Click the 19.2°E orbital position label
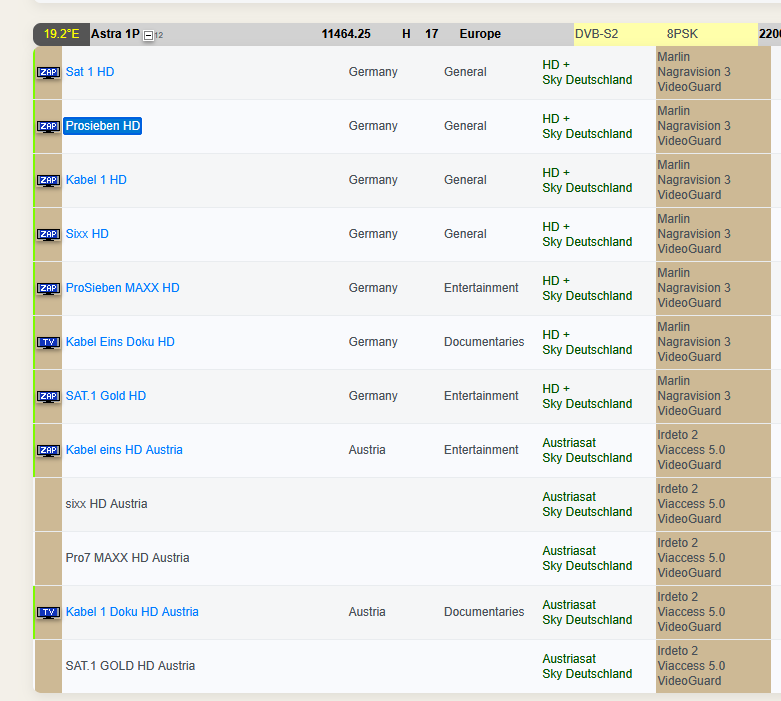781x701 pixels. [61, 34]
